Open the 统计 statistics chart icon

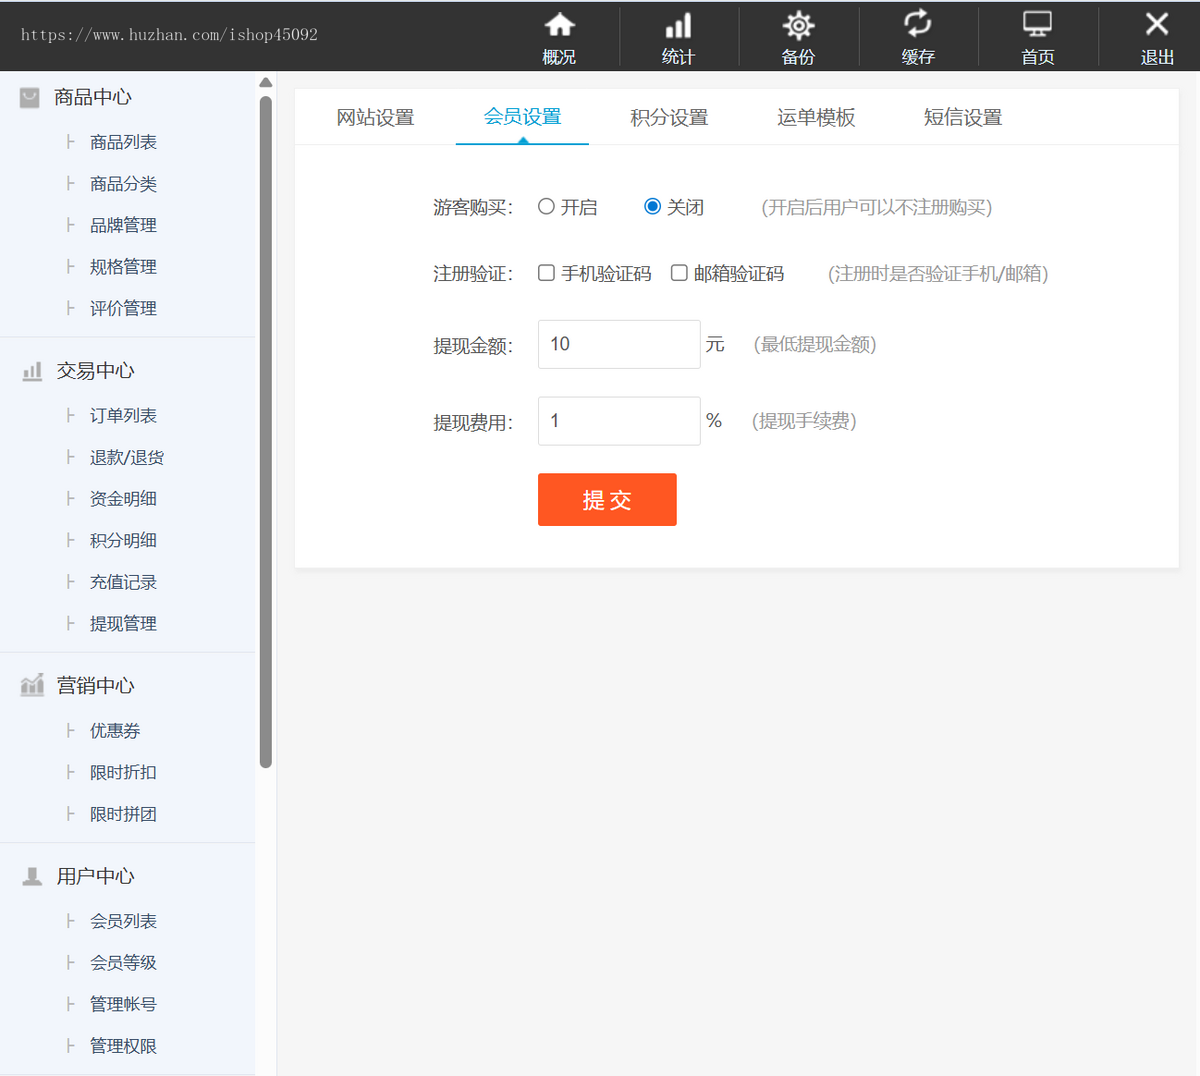[678, 24]
